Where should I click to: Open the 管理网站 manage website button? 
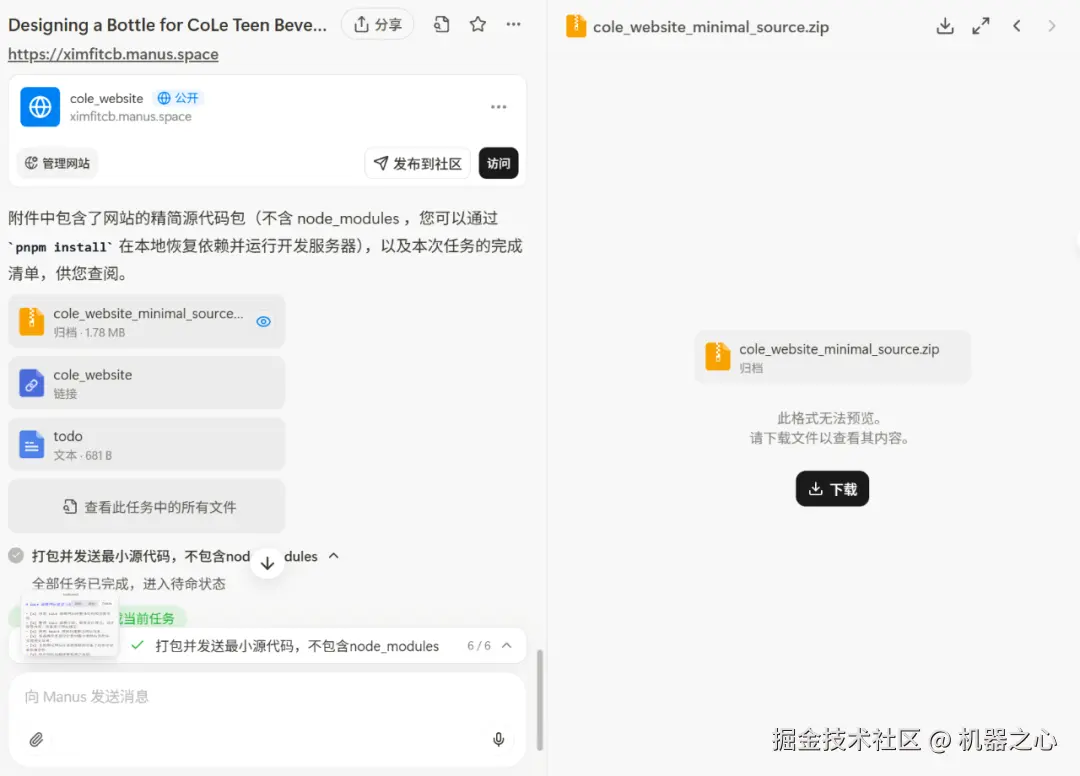[58, 163]
